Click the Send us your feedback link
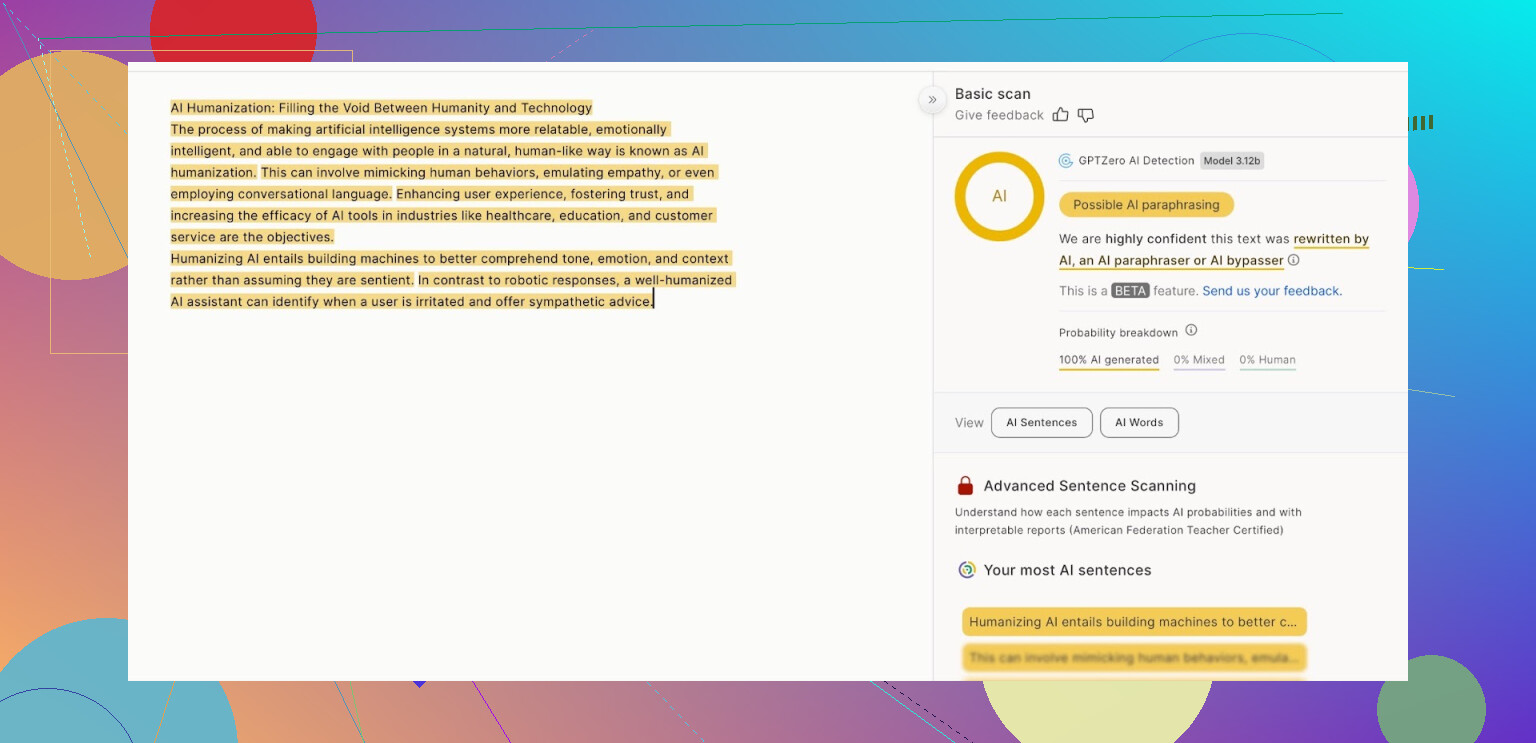This screenshot has width=1536, height=743. 1272,291
